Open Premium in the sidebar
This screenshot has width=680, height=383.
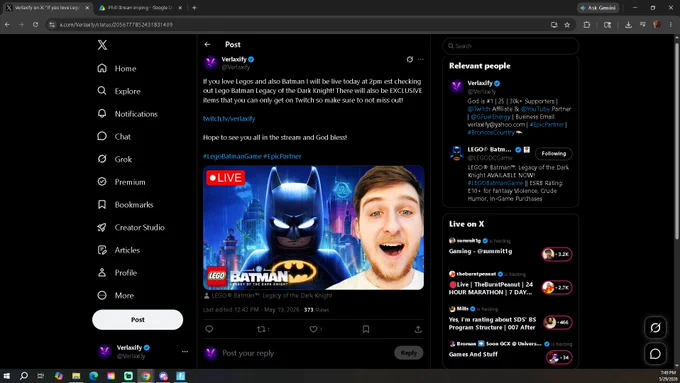coord(121,182)
